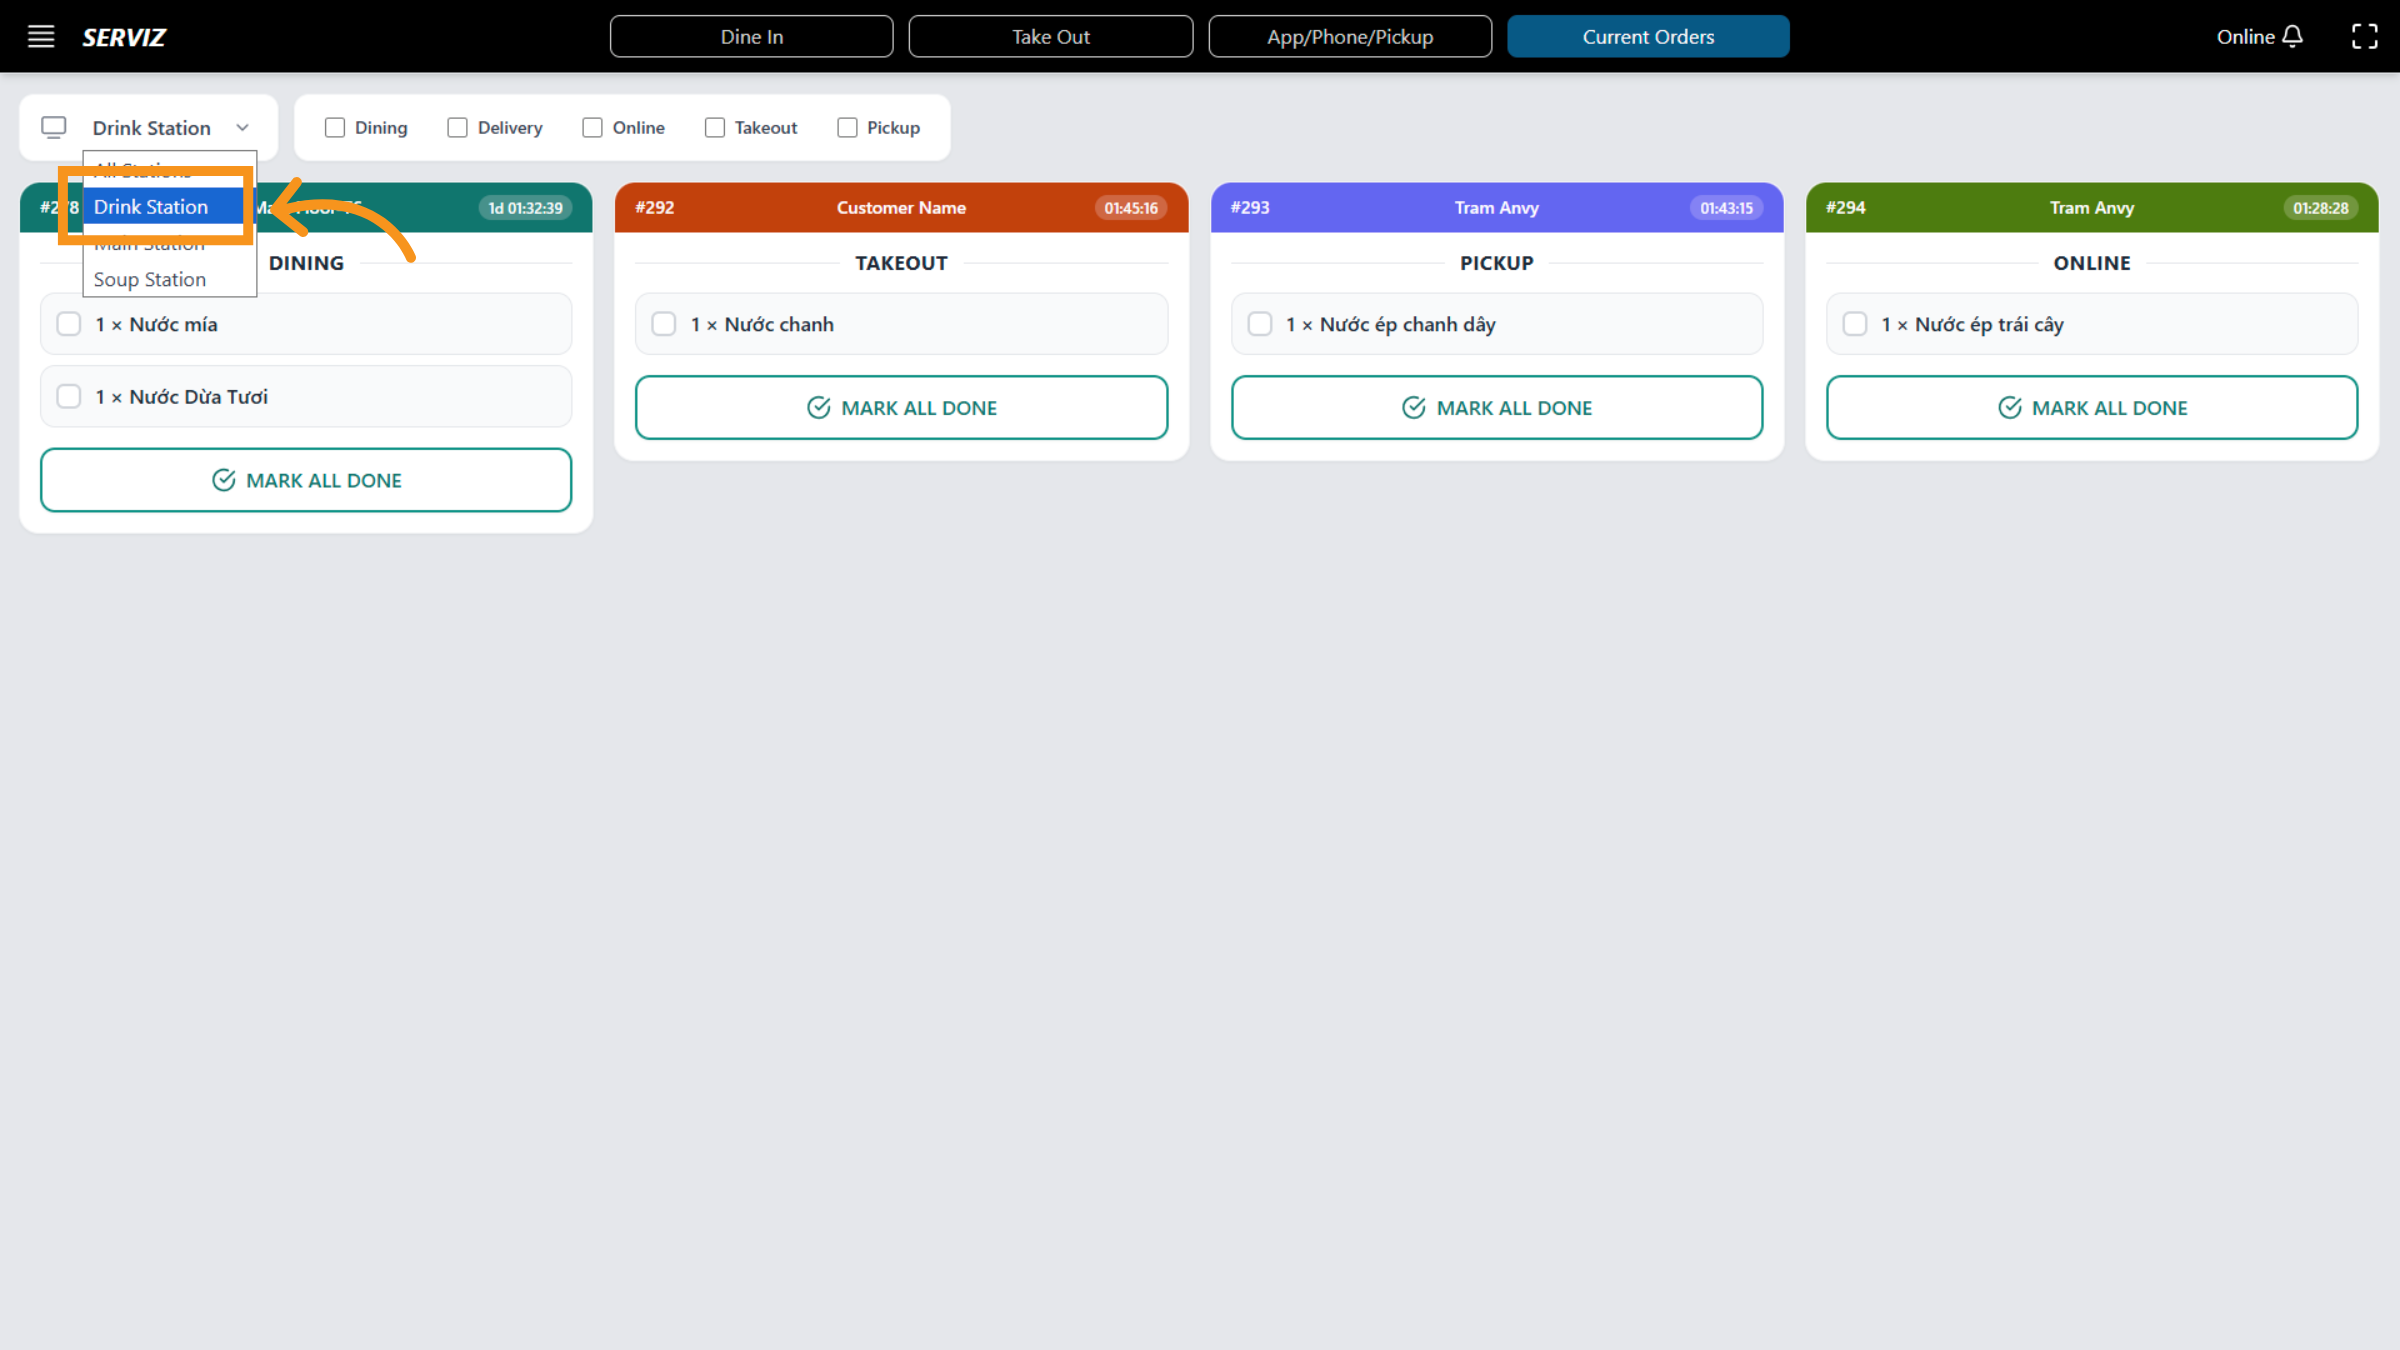The width and height of the screenshot is (2400, 1350).
Task: Switch to the App/Phone/Pickup tab
Action: pyautogui.click(x=1350, y=36)
